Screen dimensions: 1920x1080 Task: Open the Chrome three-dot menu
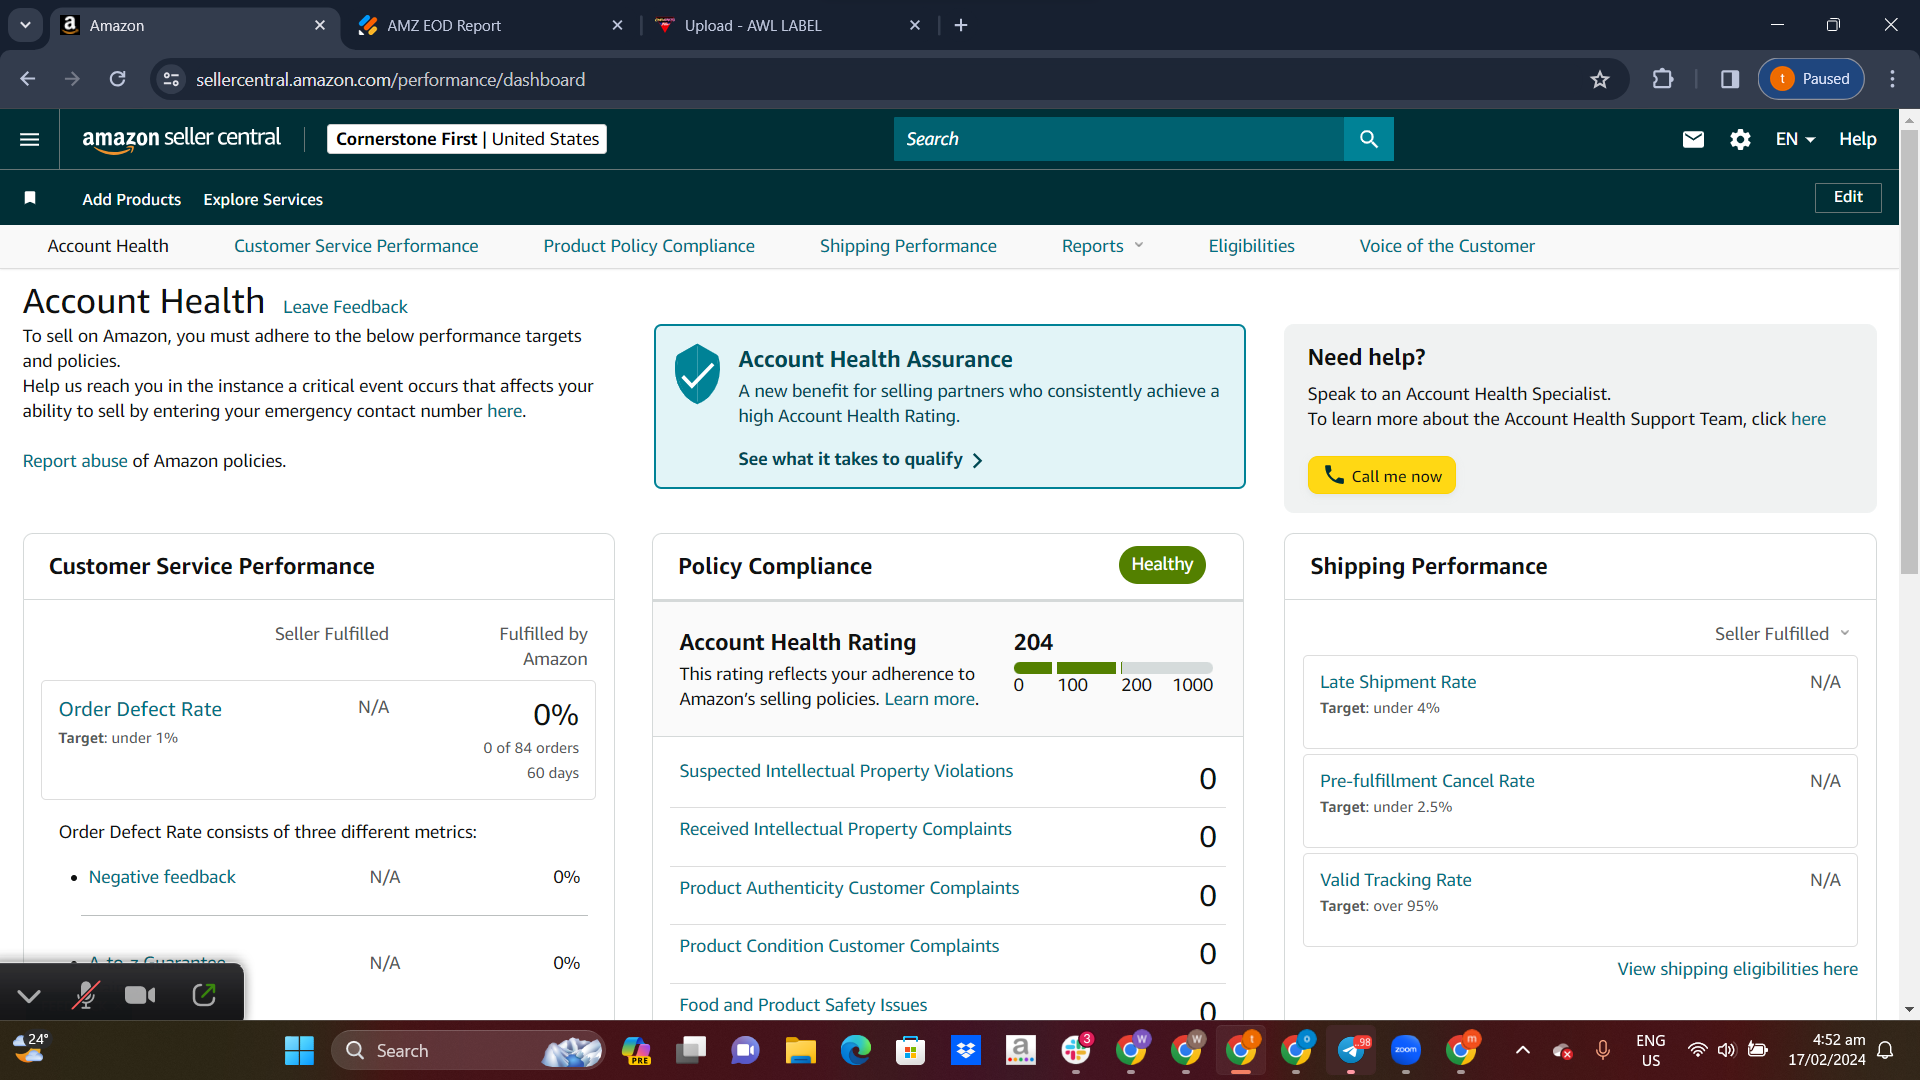click(1892, 79)
